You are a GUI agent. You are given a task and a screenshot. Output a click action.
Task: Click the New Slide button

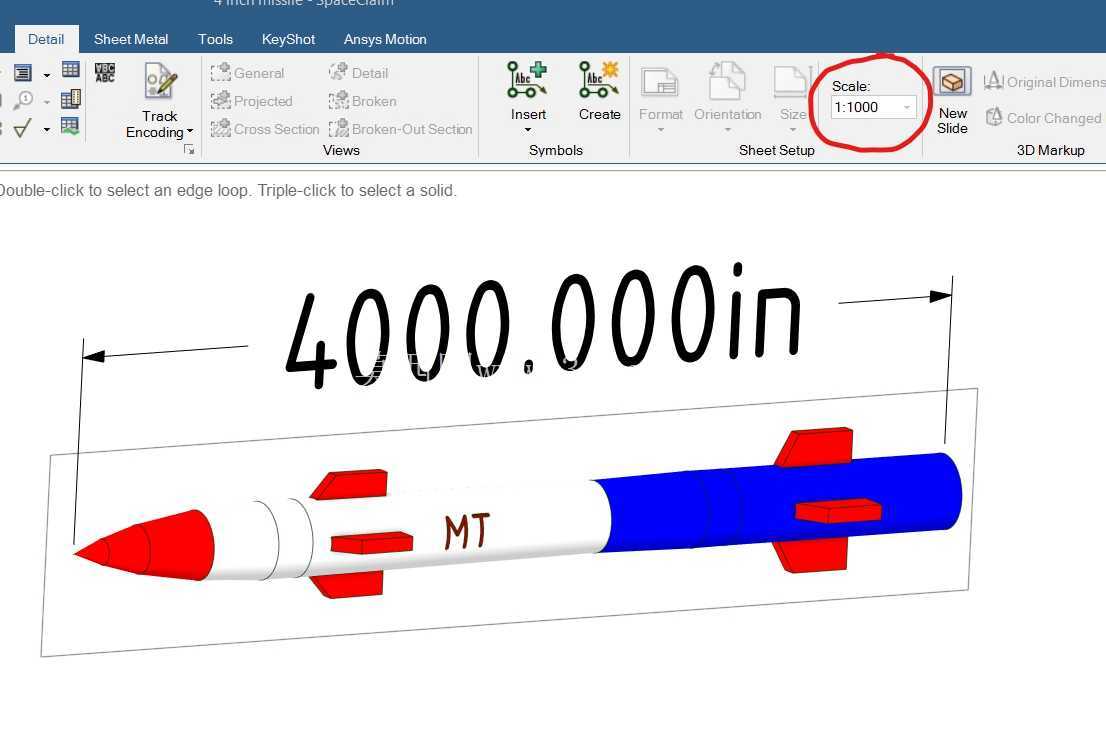(952, 100)
